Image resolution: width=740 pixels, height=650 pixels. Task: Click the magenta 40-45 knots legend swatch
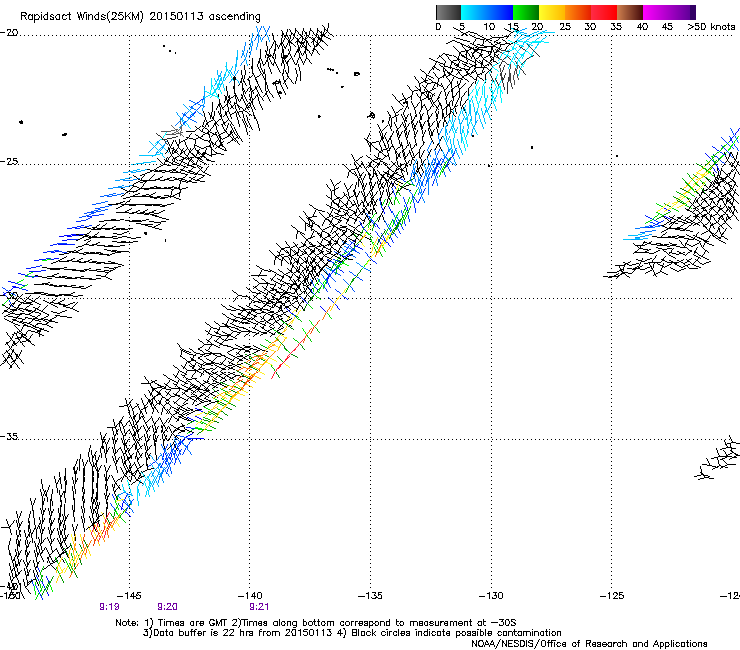coord(656,12)
